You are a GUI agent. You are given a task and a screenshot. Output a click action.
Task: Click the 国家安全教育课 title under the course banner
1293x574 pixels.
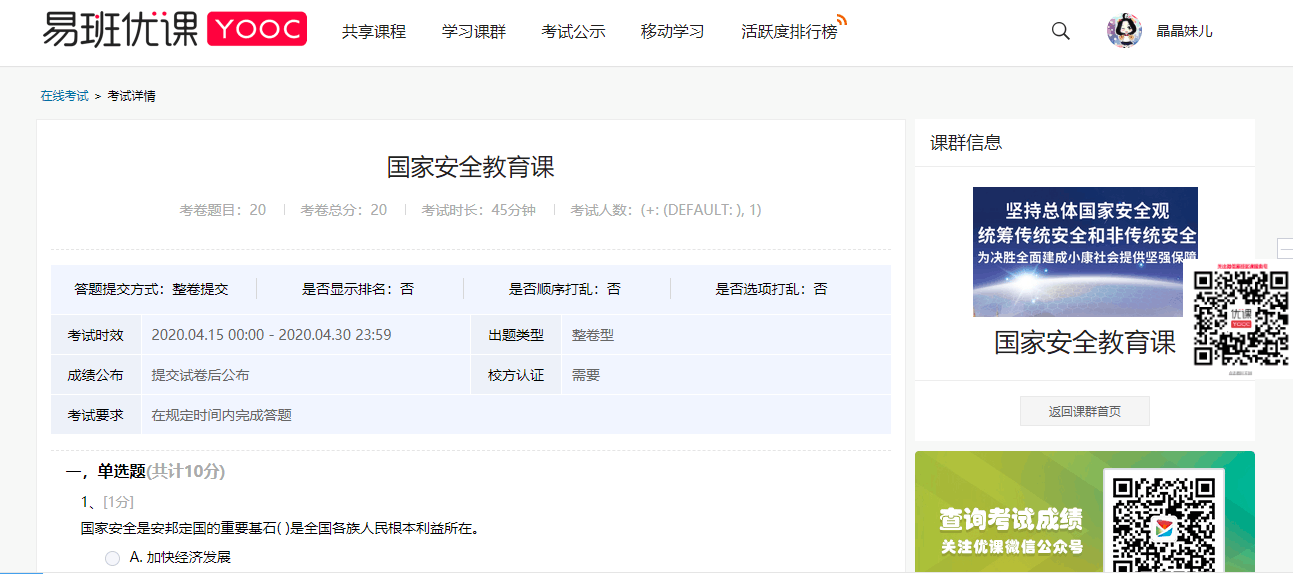[1084, 342]
